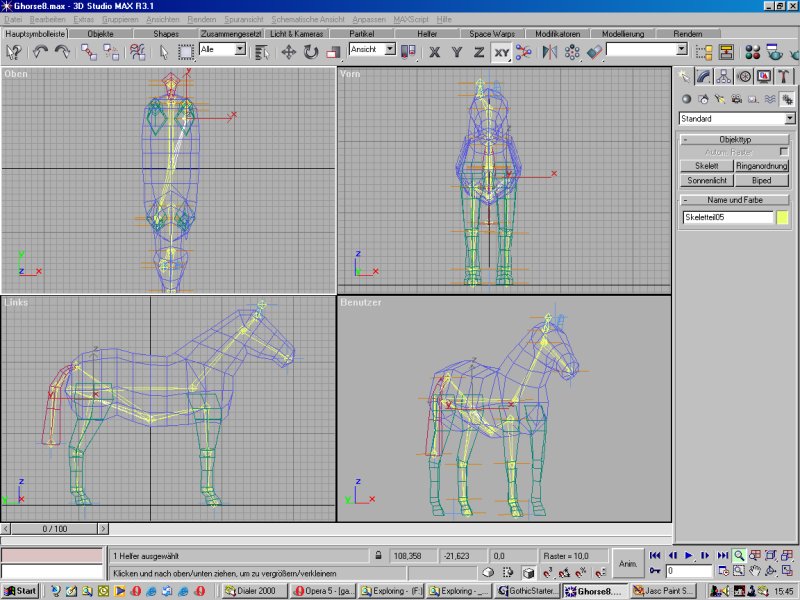Click the Biped button

(762, 181)
